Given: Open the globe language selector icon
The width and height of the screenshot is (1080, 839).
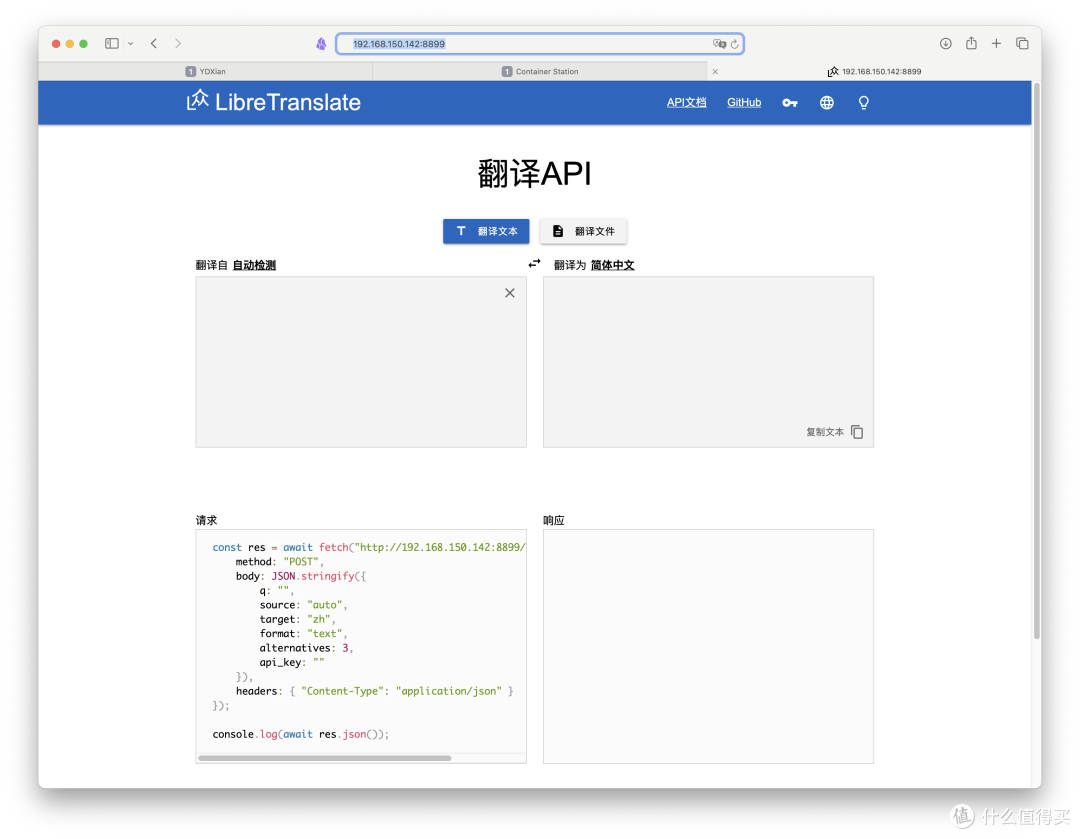Looking at the screenshot, I should point(827,103).
